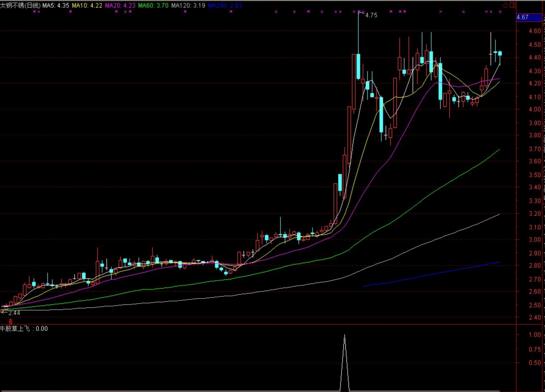Select the last cyan candle on chart
This screenshot has width=545, height=392.
tap(500, 54)
